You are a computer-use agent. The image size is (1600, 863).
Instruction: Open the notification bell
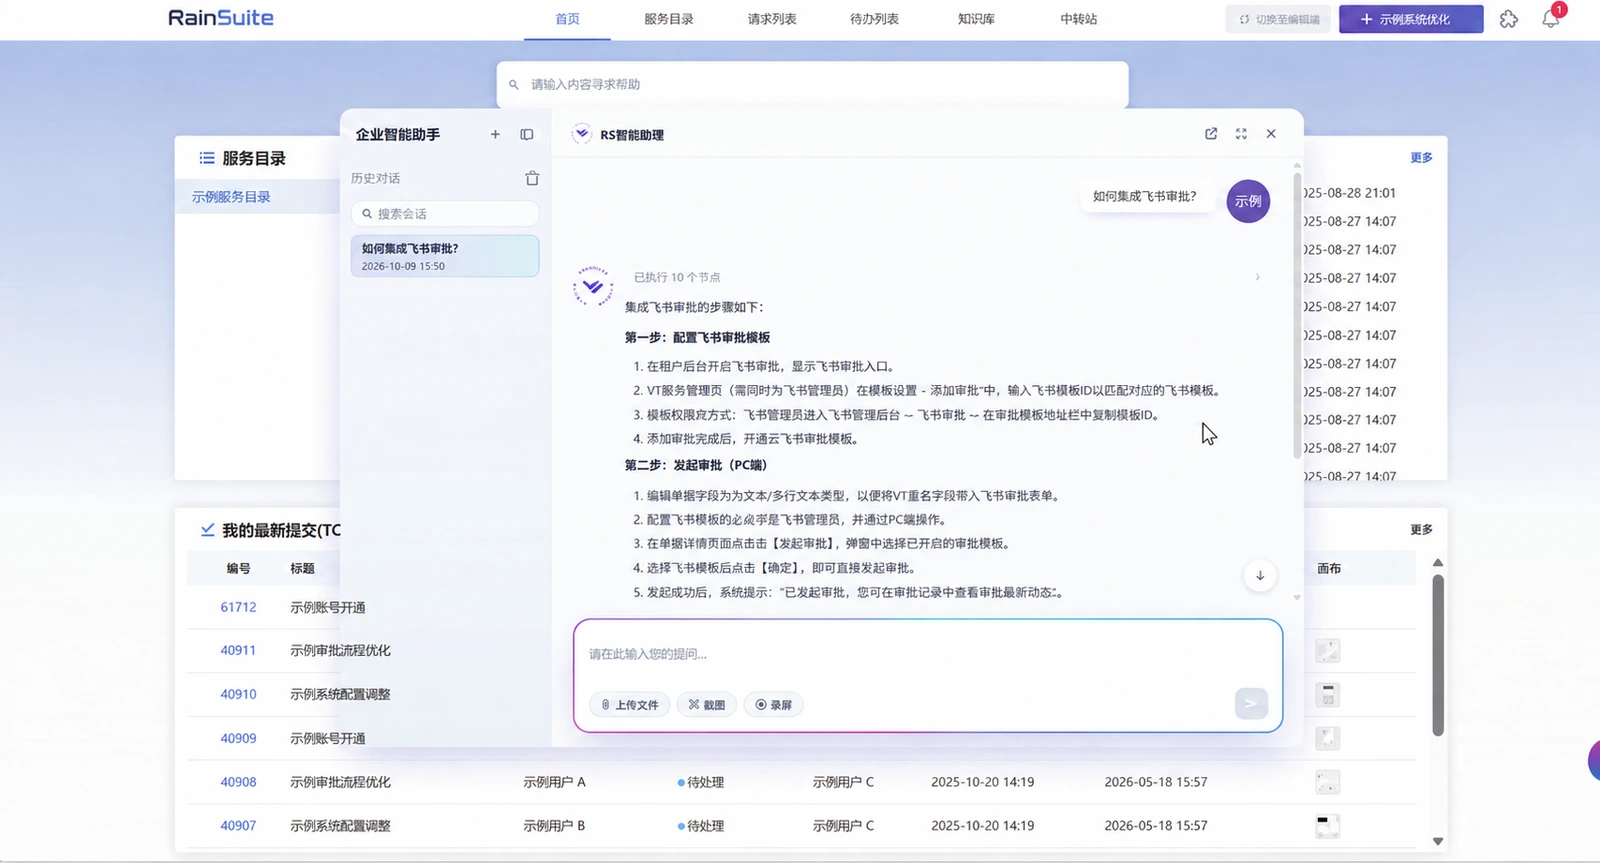click(1551, 18)
